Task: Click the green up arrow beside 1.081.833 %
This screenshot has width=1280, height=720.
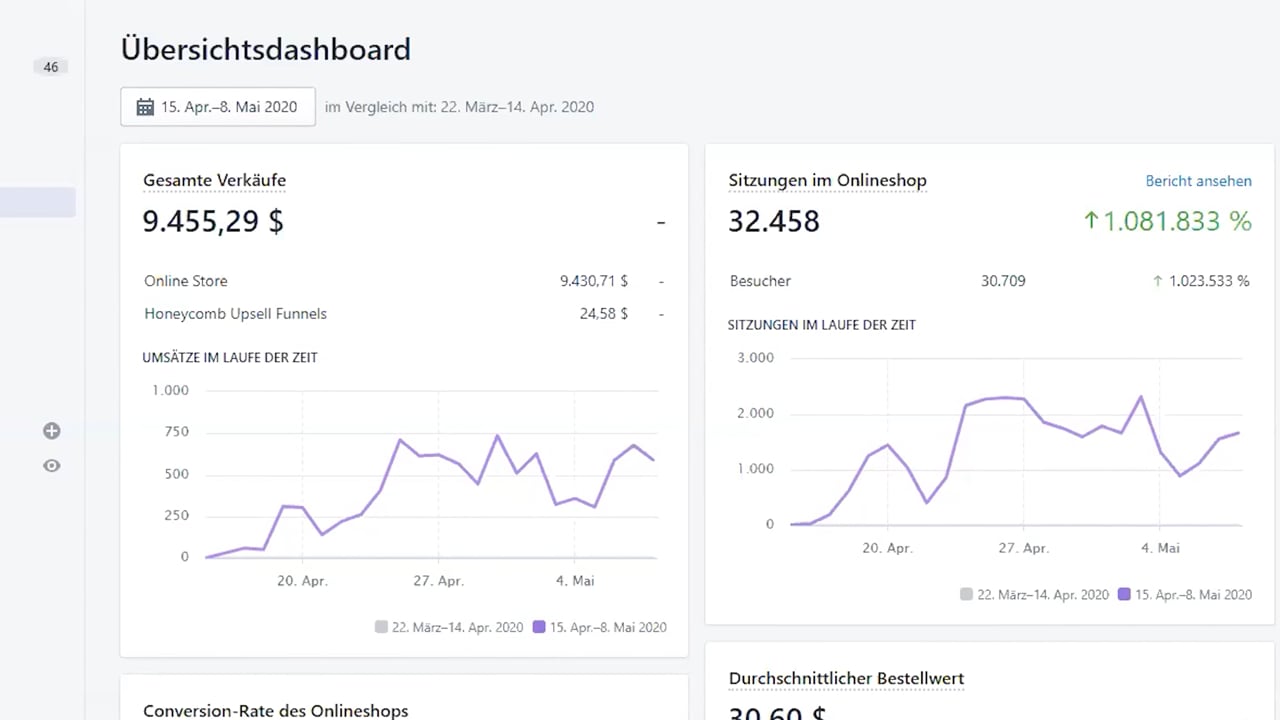Action: coord(1091,221)
